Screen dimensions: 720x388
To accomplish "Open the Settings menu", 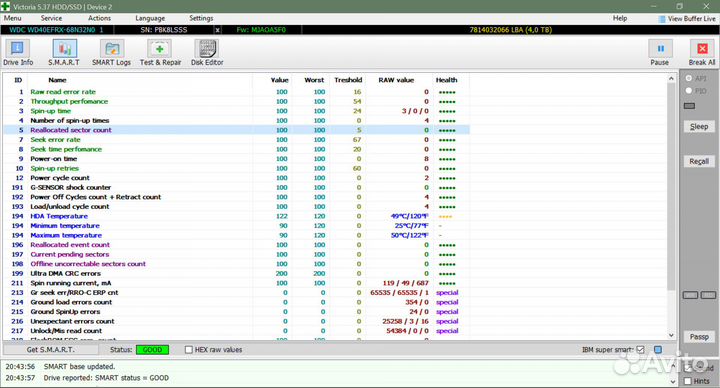I will click(x=201, y=18).
